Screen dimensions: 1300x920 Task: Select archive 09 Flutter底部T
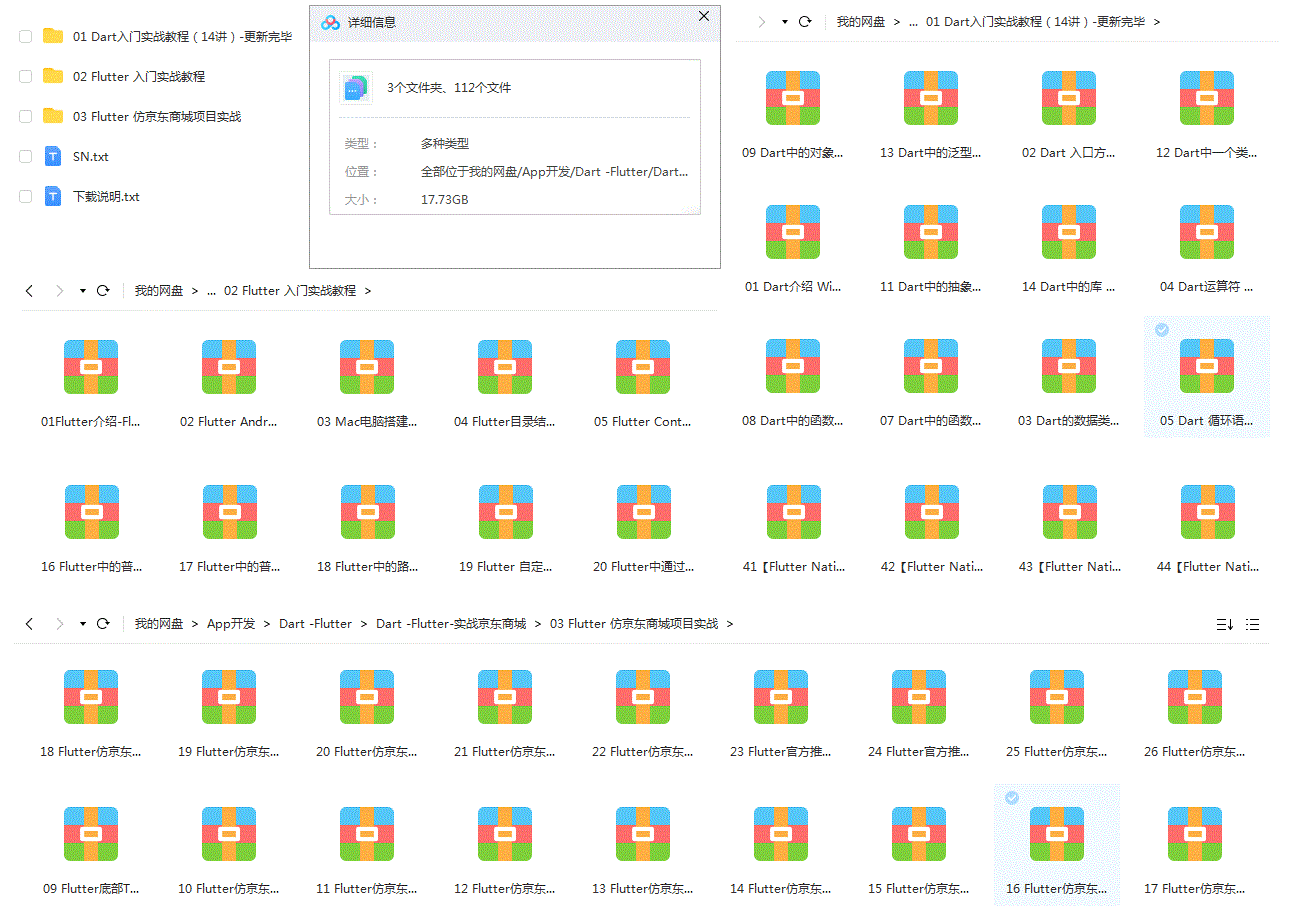(91, 834)
